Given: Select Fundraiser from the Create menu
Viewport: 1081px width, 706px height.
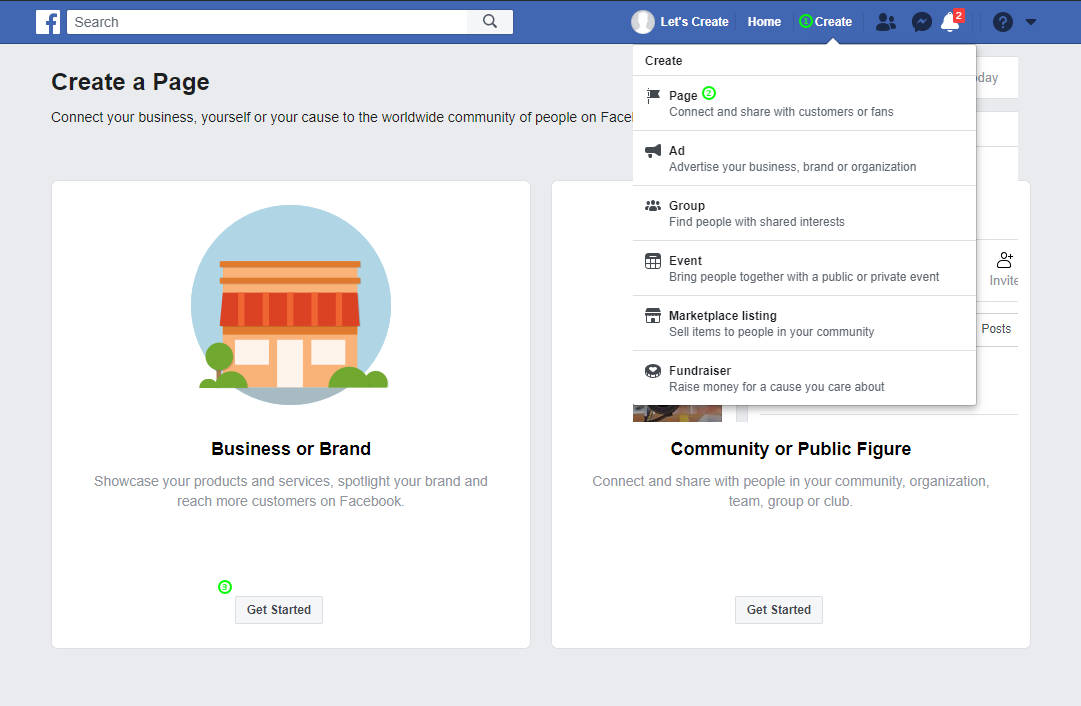Looking at the screenshot, I should pos(700,370).
